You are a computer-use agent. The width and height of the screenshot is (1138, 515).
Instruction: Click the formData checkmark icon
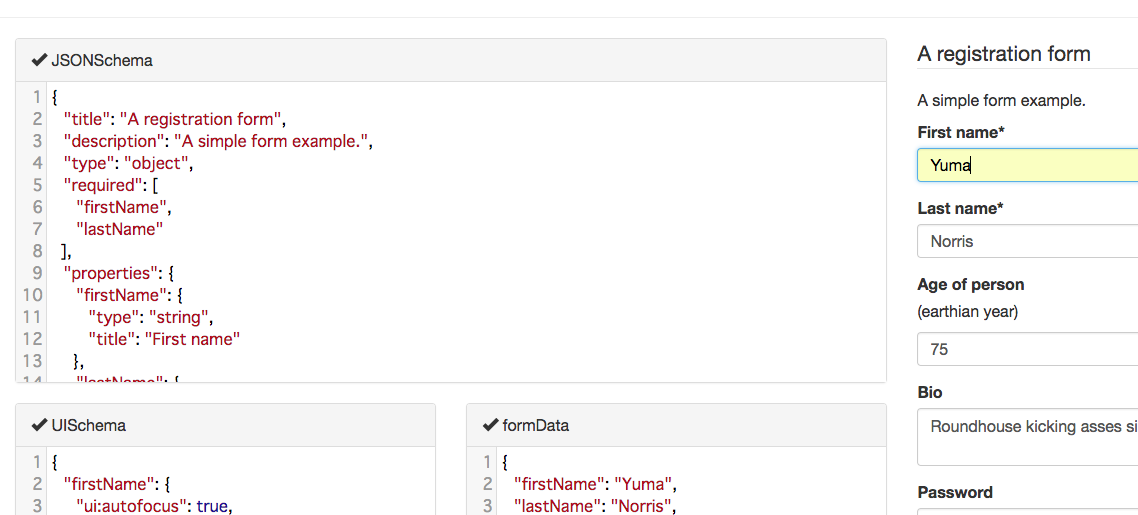click(x=490, y=426)
